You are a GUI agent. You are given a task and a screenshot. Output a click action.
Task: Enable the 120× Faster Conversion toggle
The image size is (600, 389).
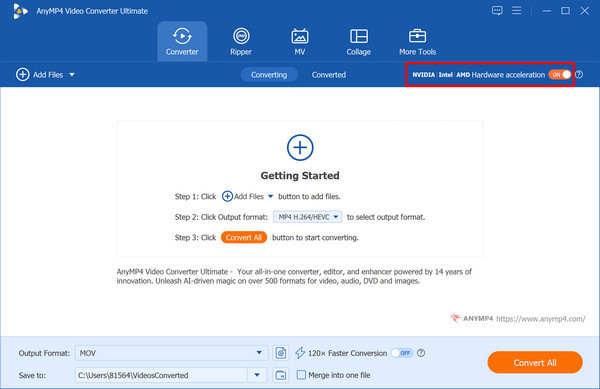click(402, 353)
